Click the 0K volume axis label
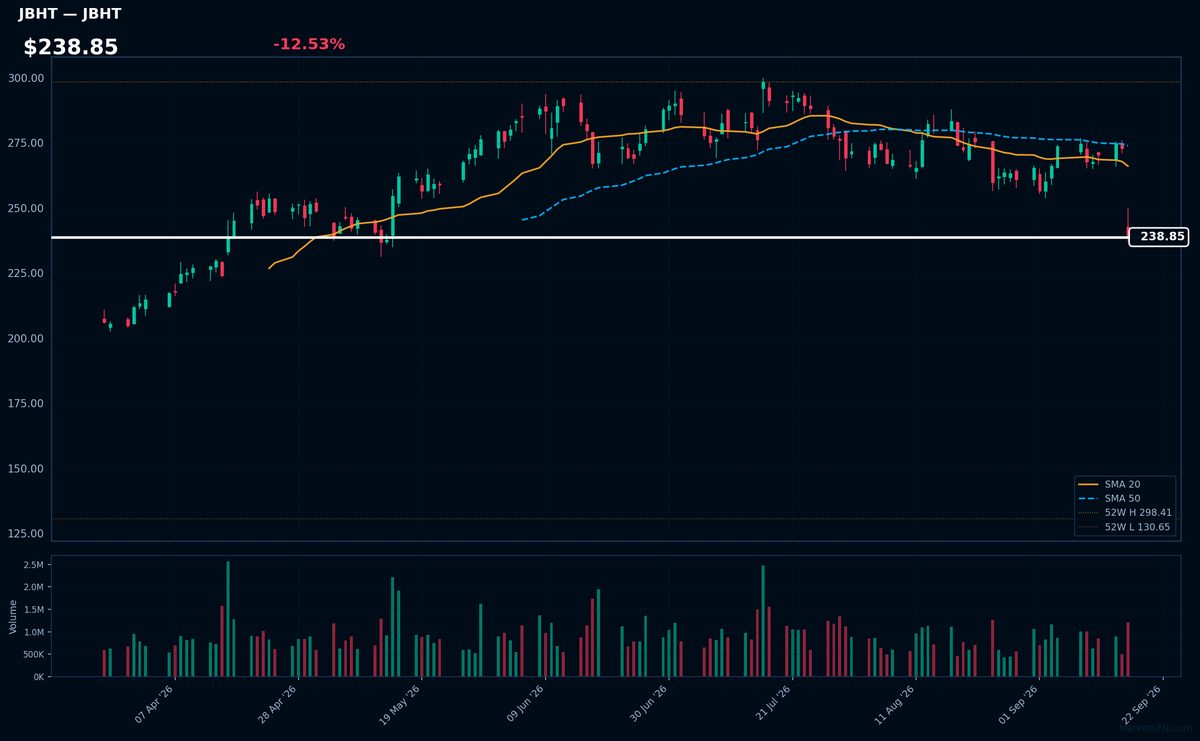This screenshot has height=741, width=1200. pos(38,677)
